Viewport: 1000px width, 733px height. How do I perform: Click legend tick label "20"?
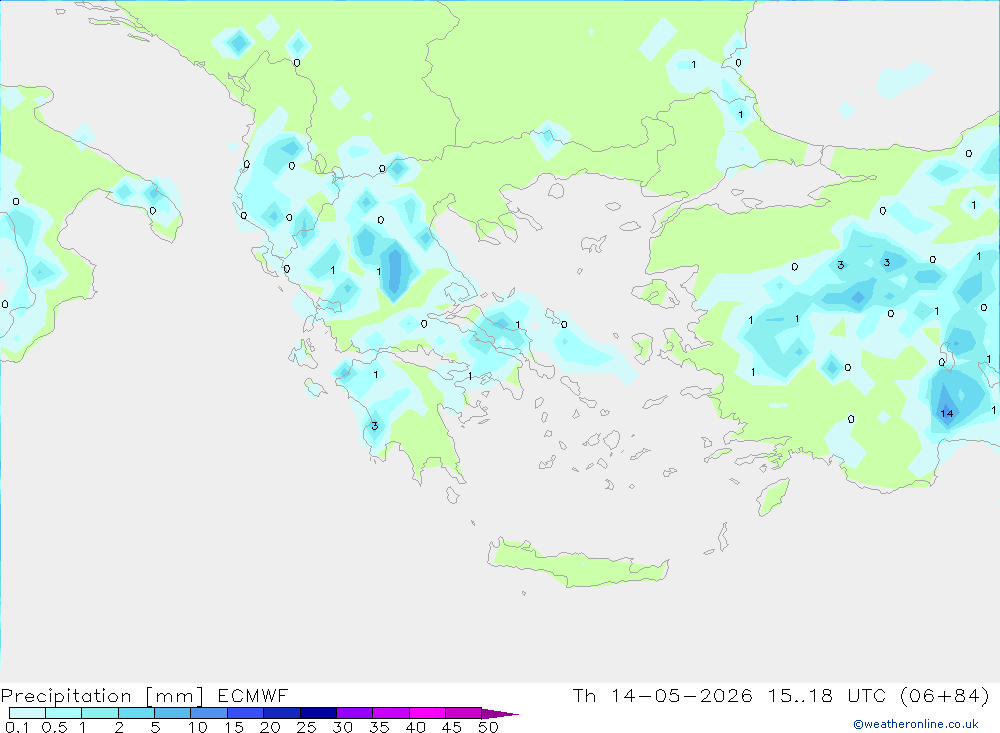point(270,727)
